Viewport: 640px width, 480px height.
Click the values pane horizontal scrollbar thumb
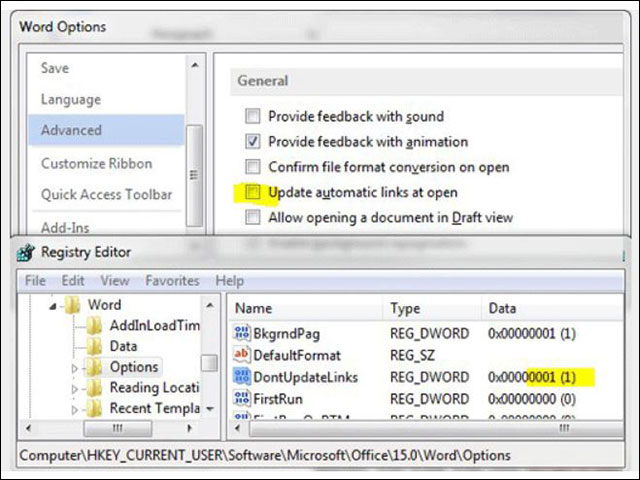[436, 429]
